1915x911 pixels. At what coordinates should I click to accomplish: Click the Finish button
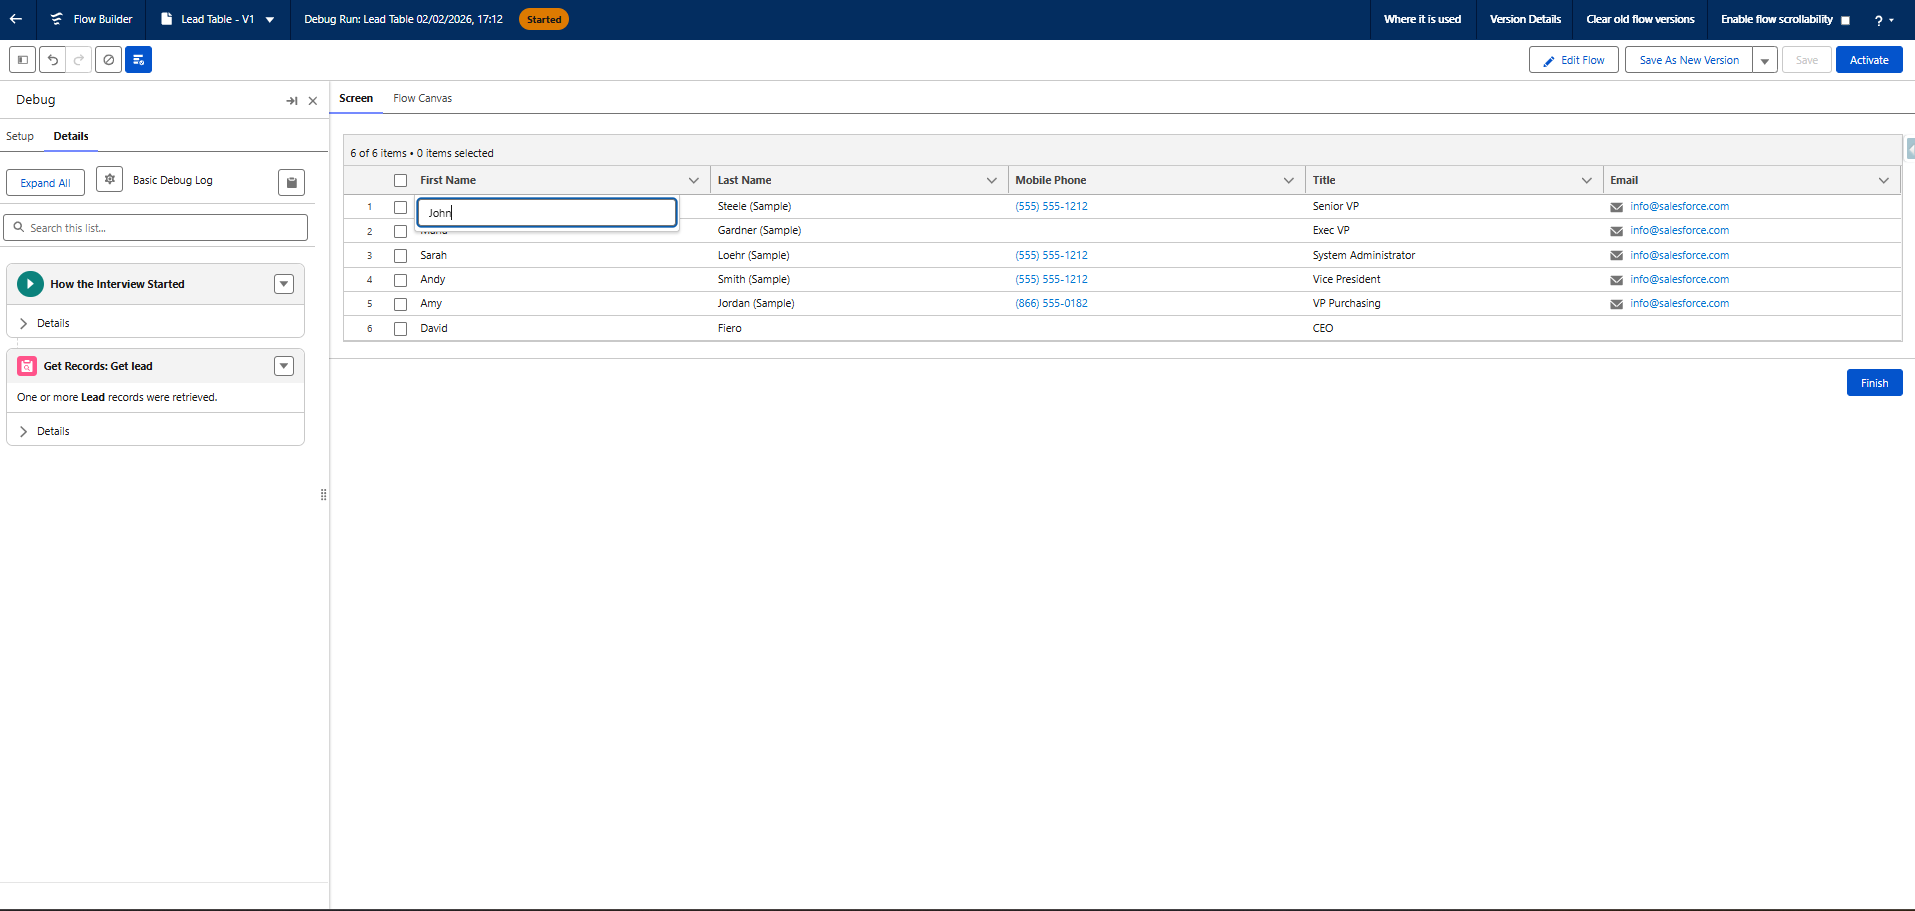(x=1874, y=383)
